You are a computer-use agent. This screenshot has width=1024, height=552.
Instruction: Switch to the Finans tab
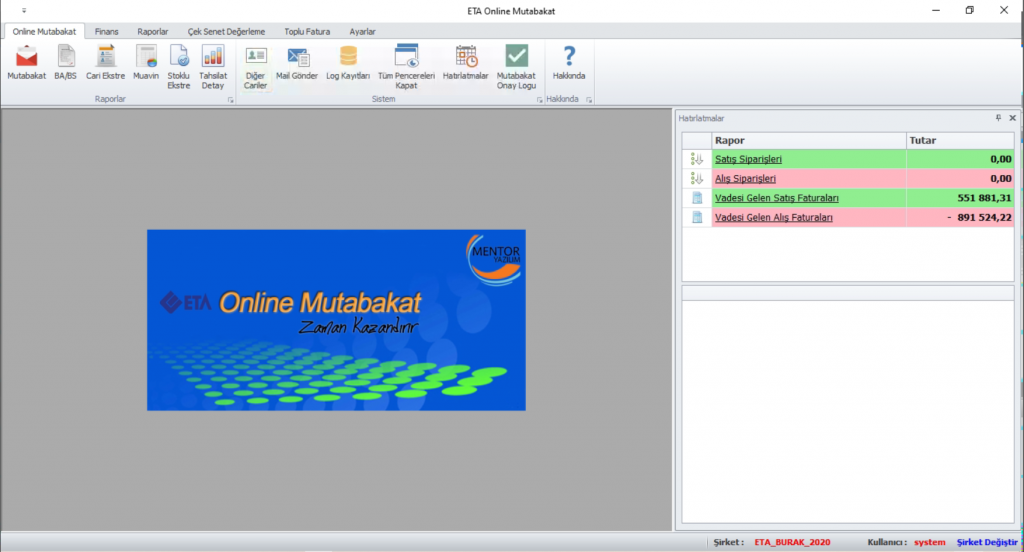(106, 31)
